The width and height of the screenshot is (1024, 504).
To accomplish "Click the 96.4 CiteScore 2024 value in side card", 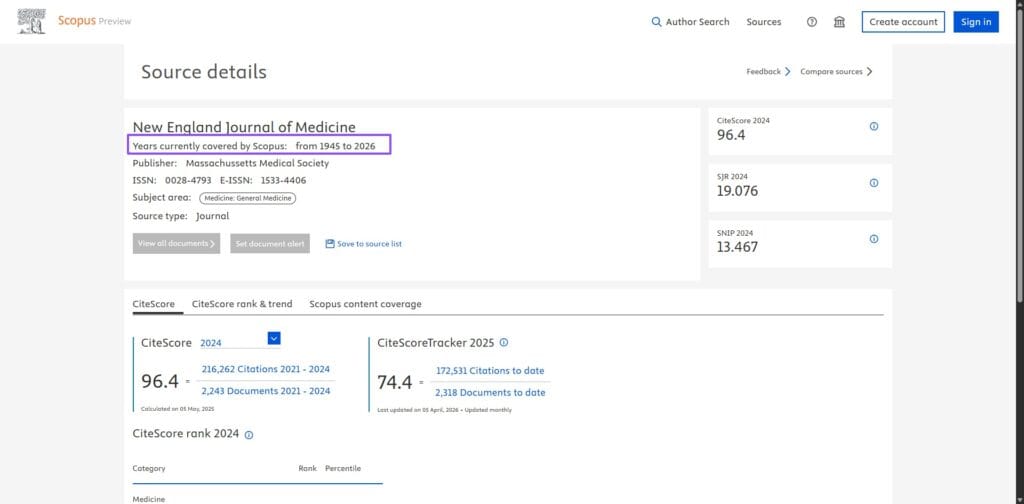I will tap(731, 135).
